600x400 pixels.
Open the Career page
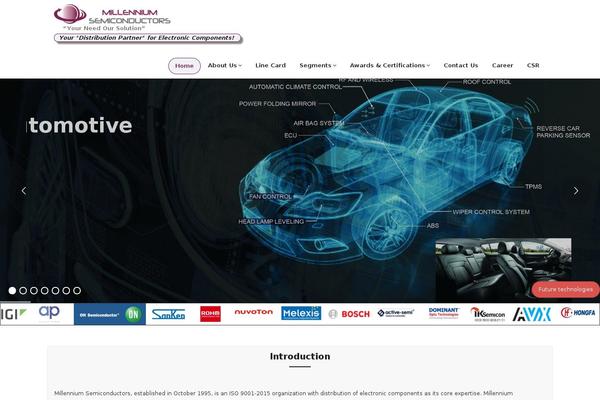(x=502, y=65)
